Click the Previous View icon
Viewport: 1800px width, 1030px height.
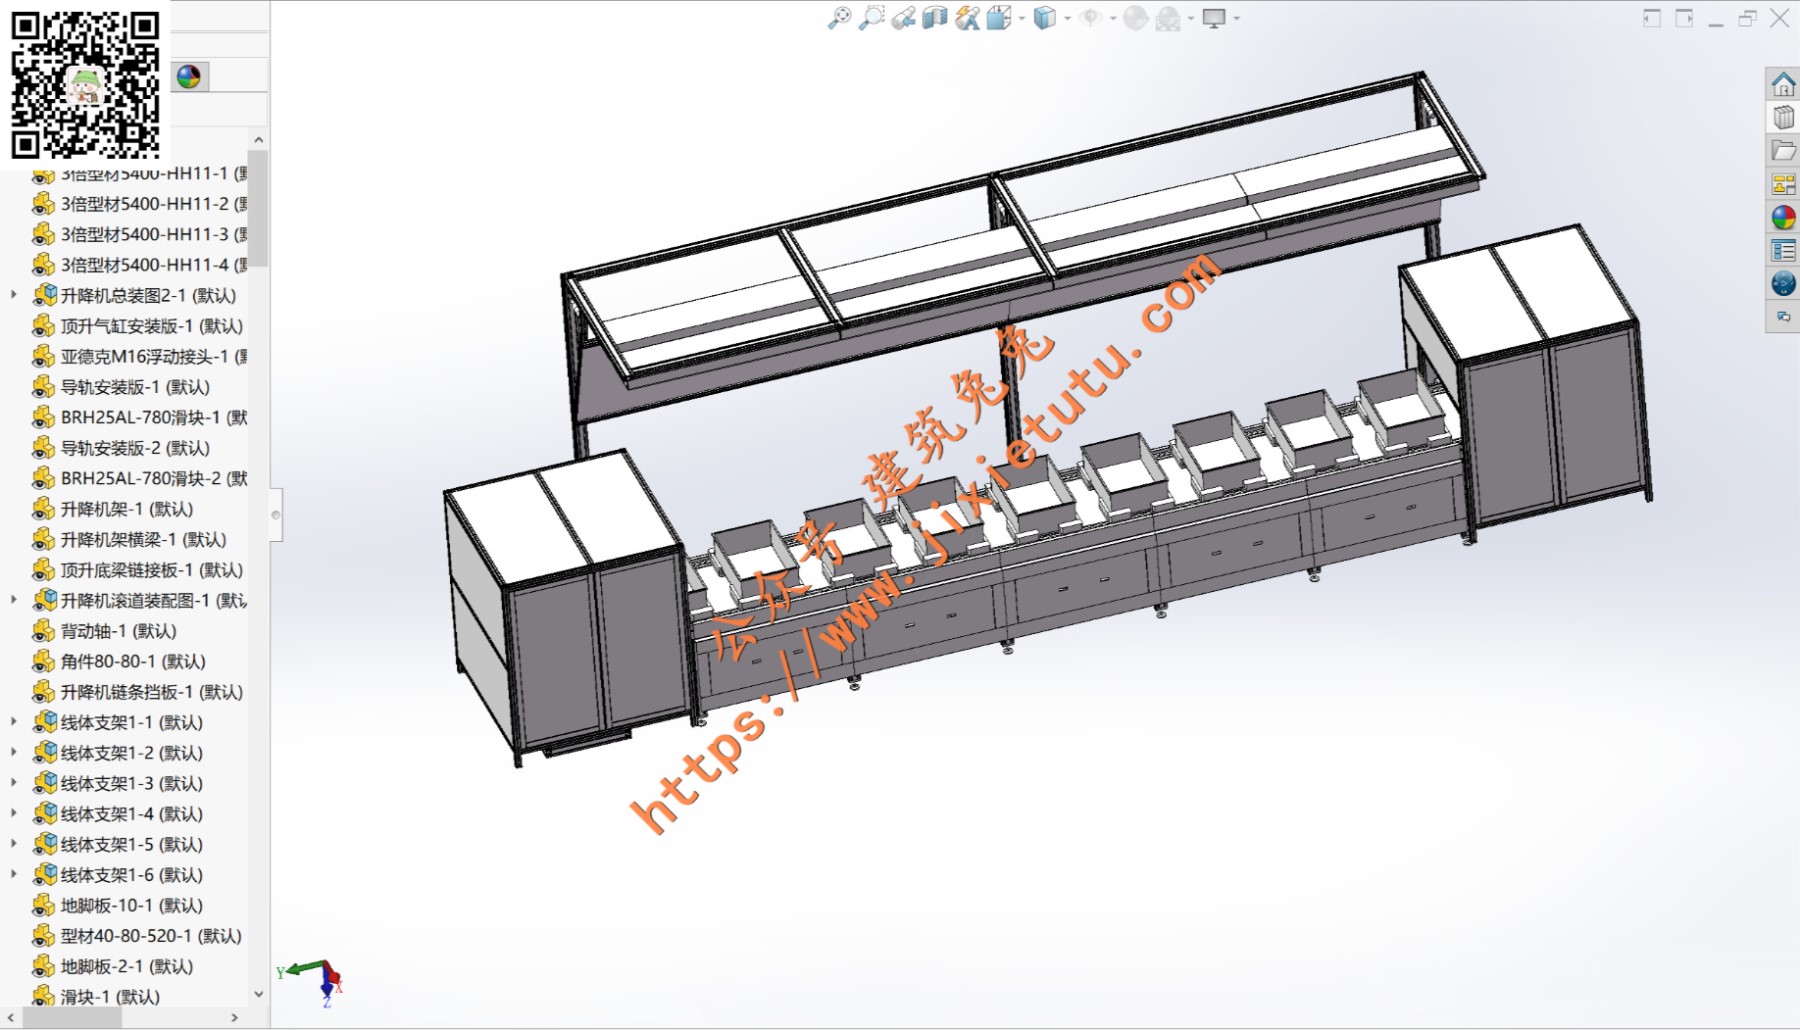[x=904, y=18]
